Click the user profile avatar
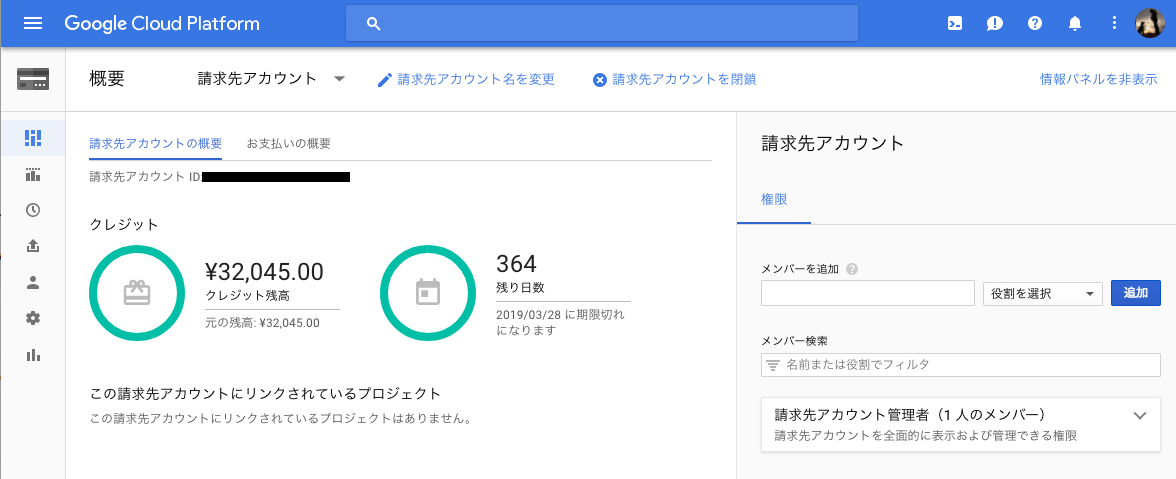Viewport: 1176px width, 479px height. (1150, 24)
